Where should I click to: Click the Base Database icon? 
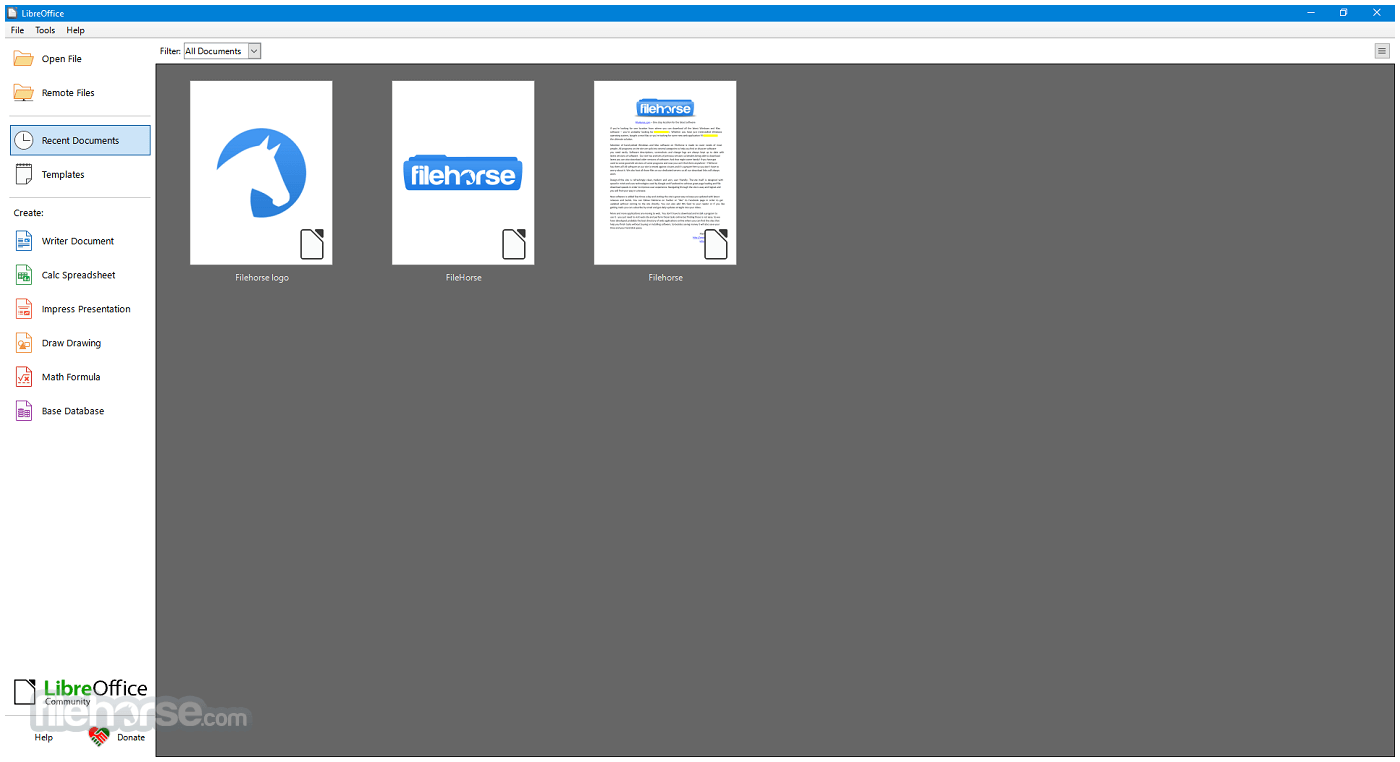tap(23, 411)
